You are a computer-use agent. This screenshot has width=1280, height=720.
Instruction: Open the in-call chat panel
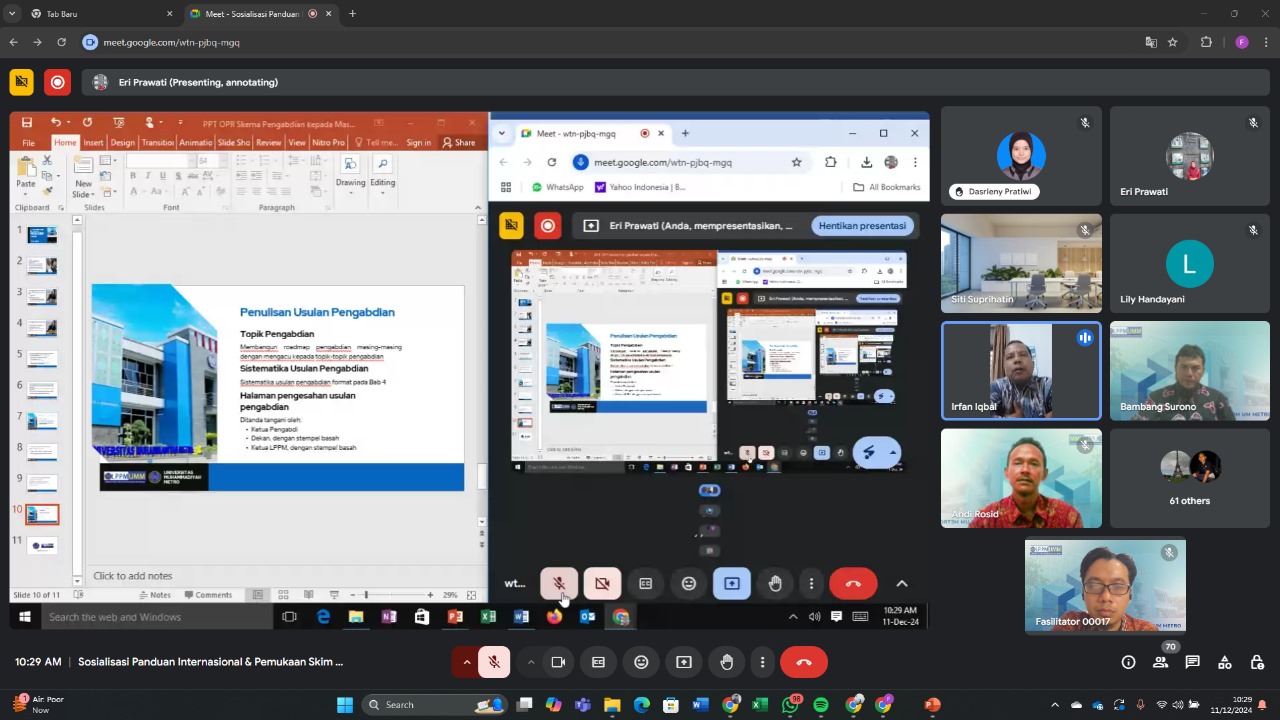tap(1192, 662)
